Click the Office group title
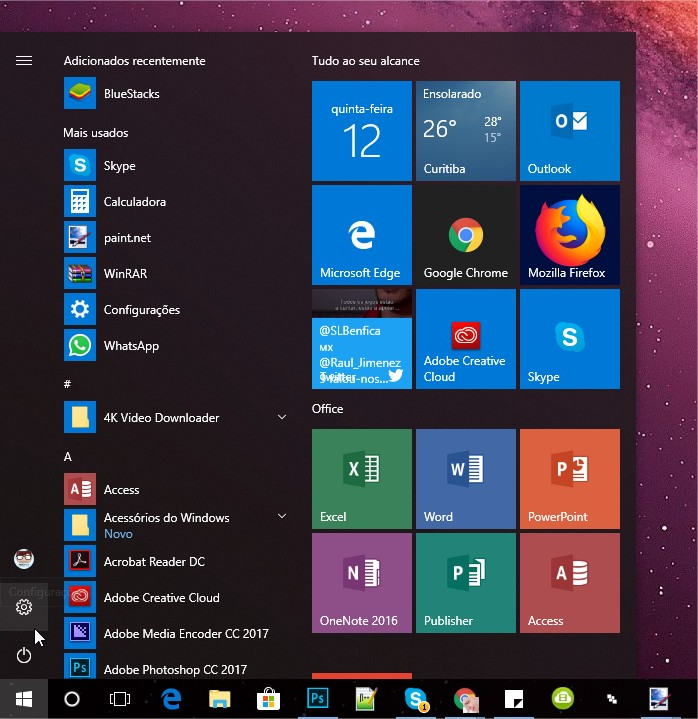The image size is (698, 719). pos(327,409)
